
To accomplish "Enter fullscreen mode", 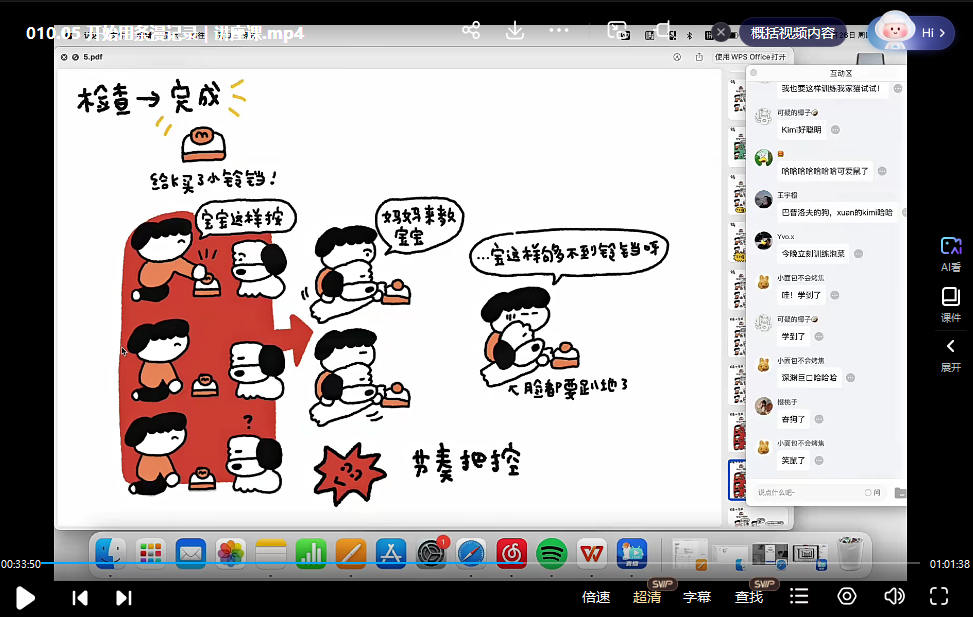I will 939,597.
